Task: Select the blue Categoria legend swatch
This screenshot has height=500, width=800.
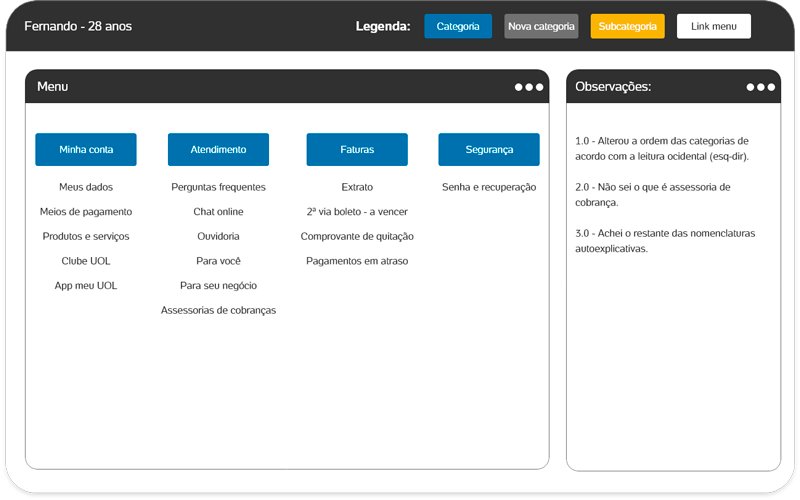Action: click(458, 26)
